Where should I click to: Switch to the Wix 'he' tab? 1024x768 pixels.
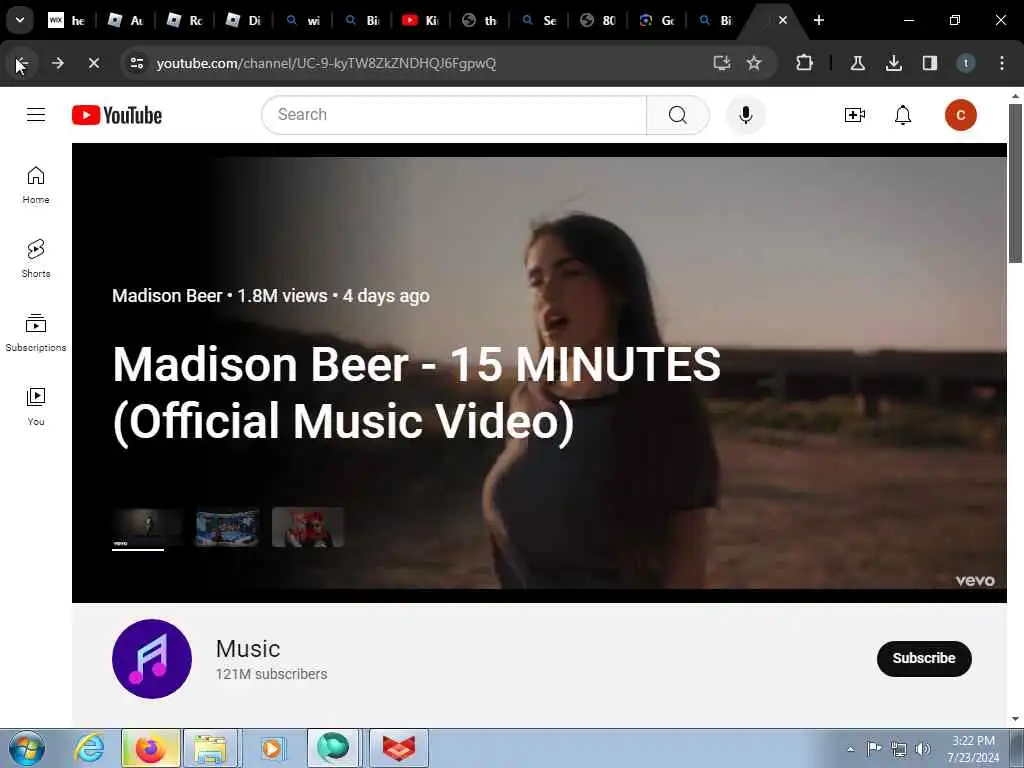67,21
